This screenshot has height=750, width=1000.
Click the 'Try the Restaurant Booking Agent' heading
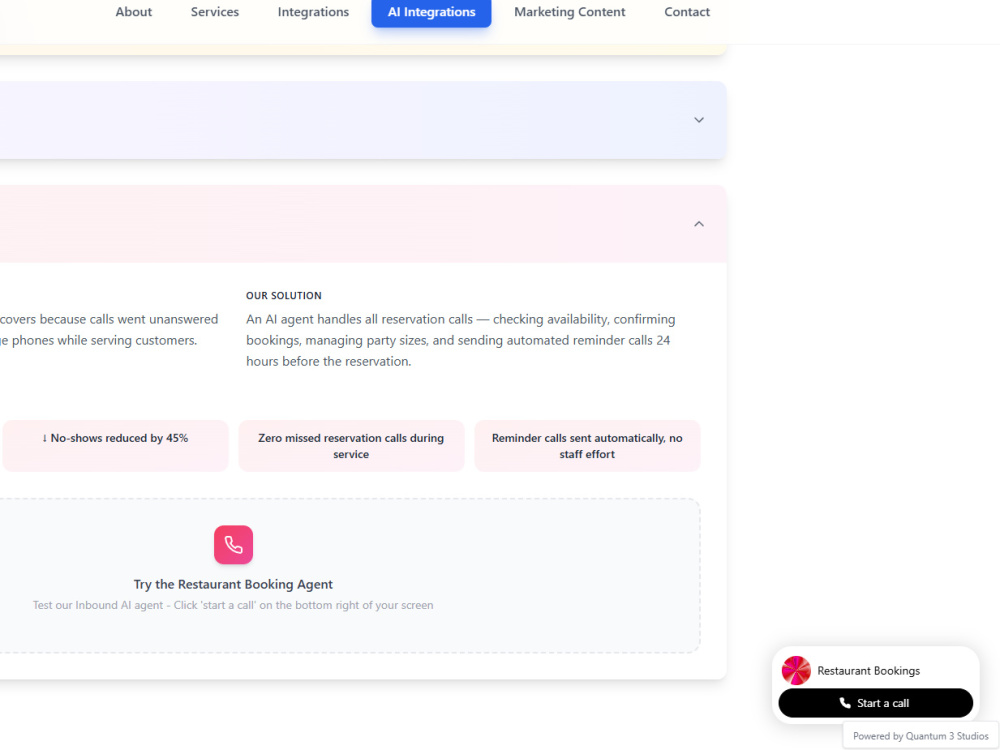tap(233, 584)
